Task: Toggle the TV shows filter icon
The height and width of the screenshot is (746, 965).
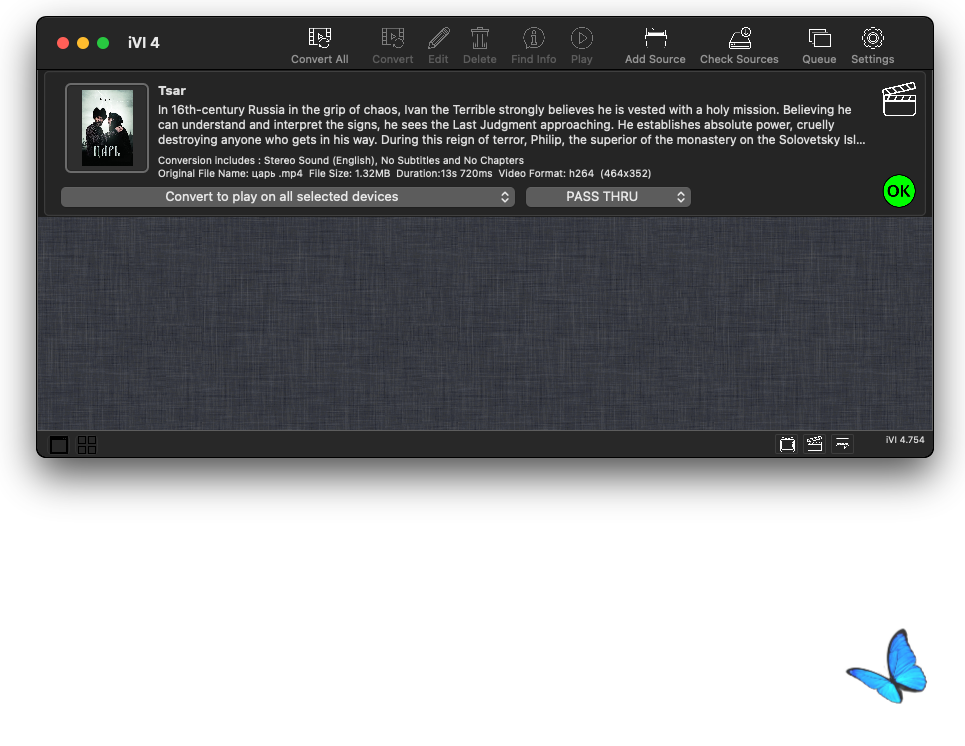Action: [787, 444]
